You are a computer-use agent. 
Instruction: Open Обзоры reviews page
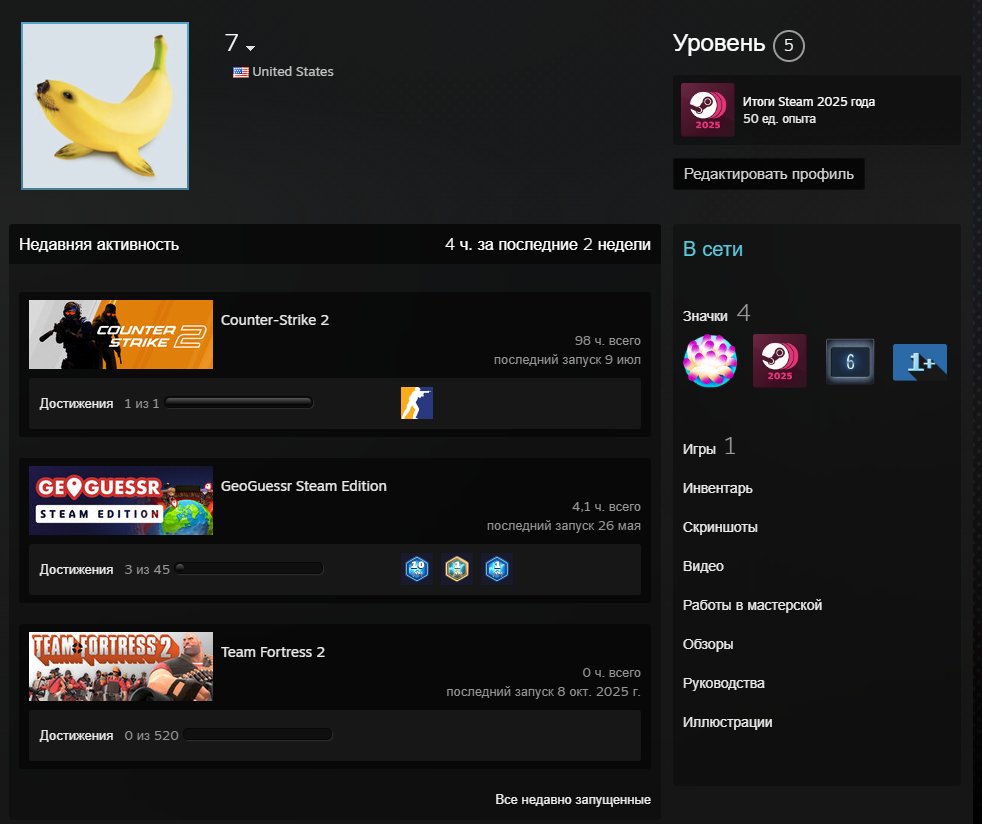pos(708,644)
